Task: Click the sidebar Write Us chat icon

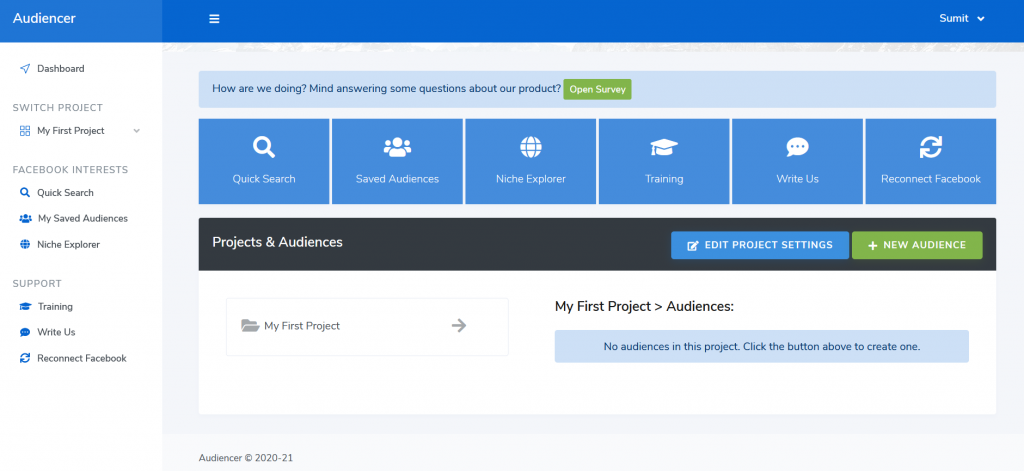Action: 25,332
